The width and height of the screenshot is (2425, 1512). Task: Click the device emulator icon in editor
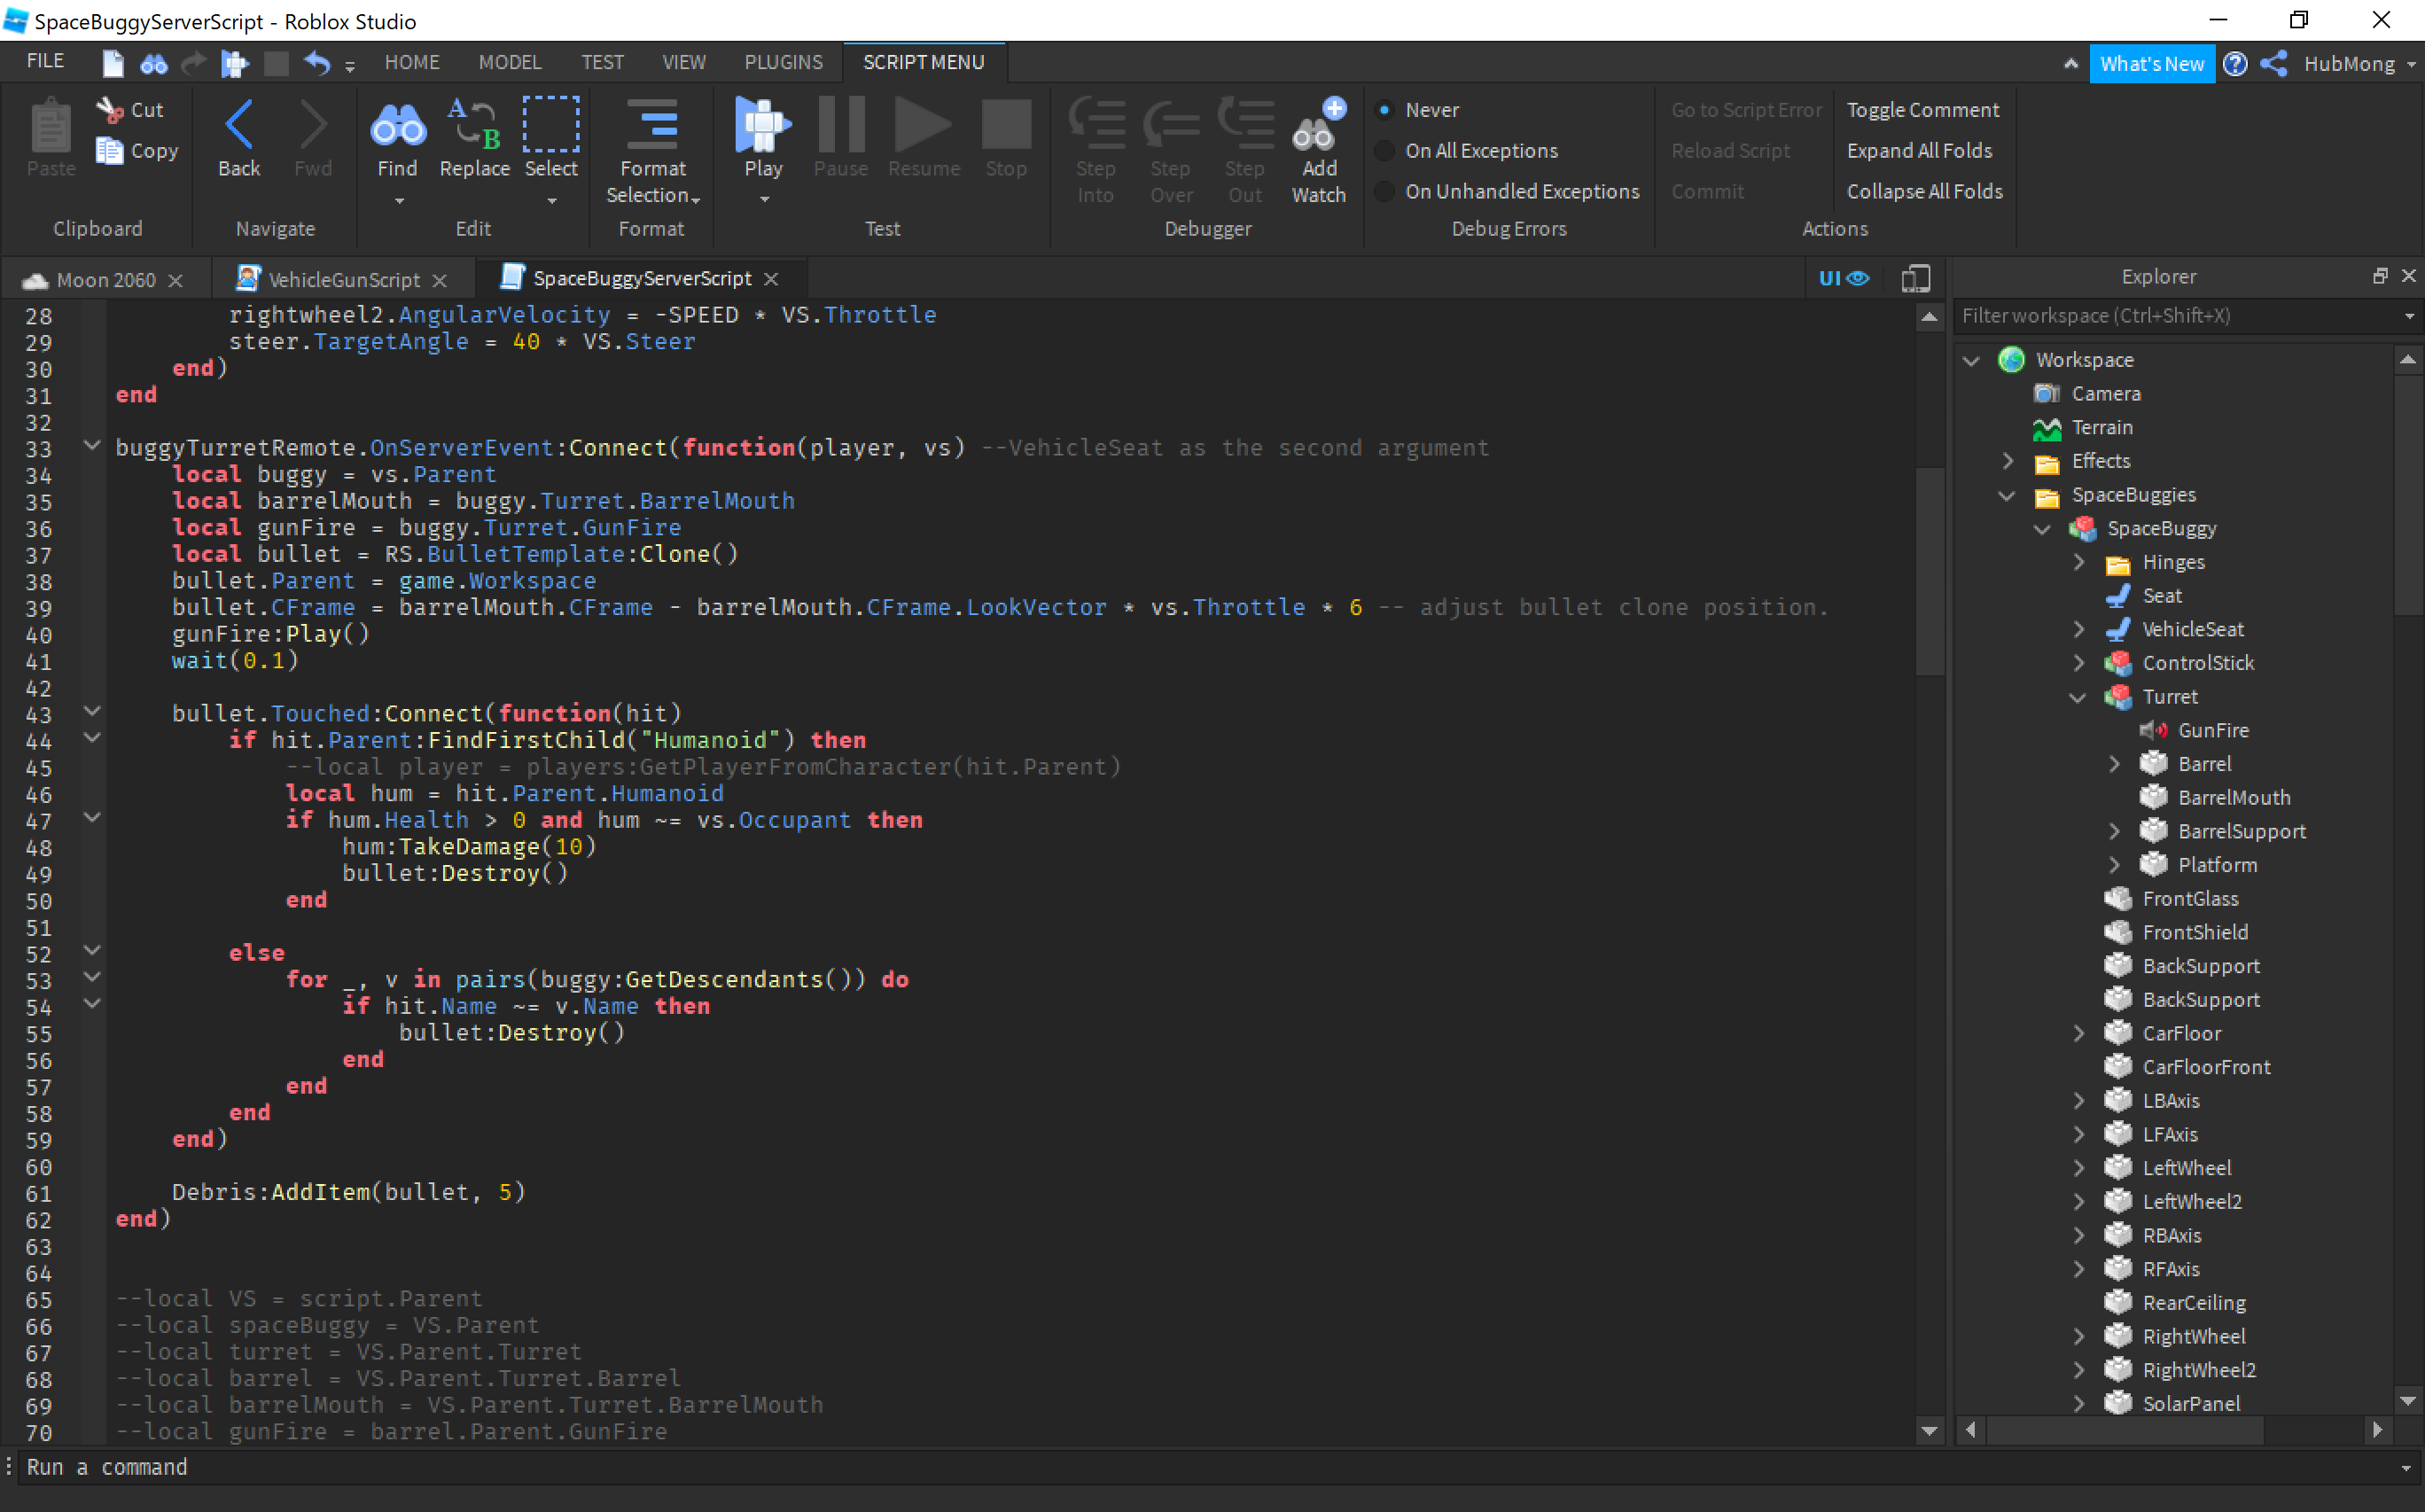[1915, 279]
